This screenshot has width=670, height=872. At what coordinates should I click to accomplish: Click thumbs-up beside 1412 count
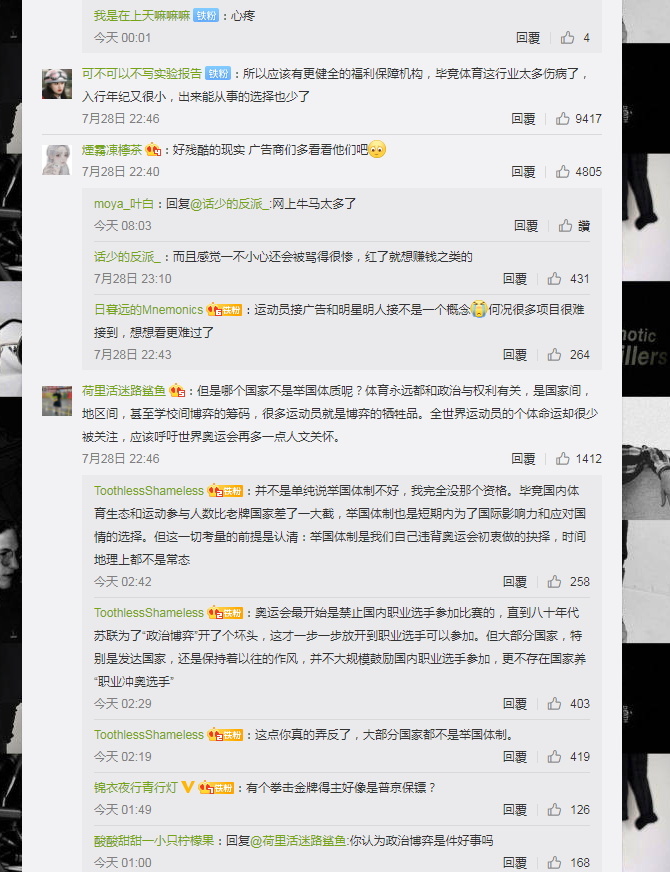[x=563, y=458]
